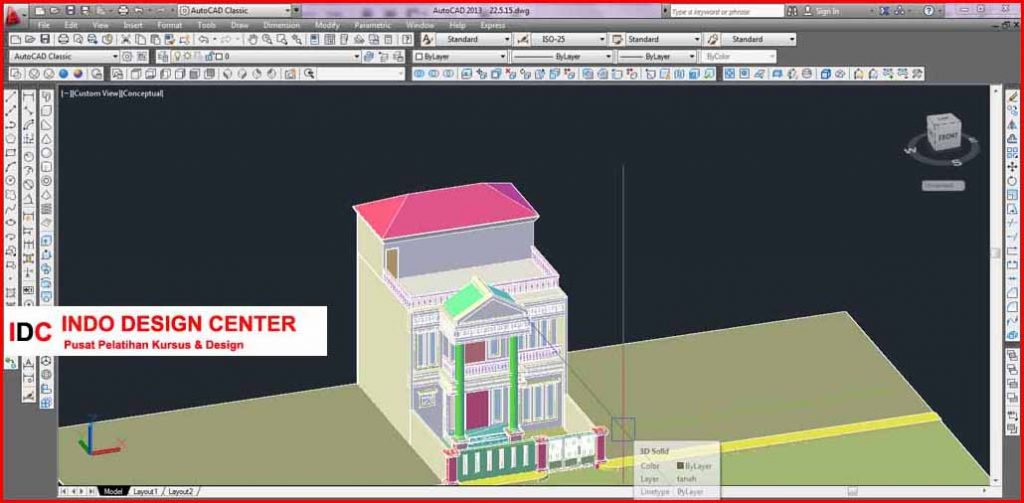Image resolution: width=1024 pixels, height=503 pixels.
Task: Click the Open file icon in Standard toolbar
Action: 31,40
